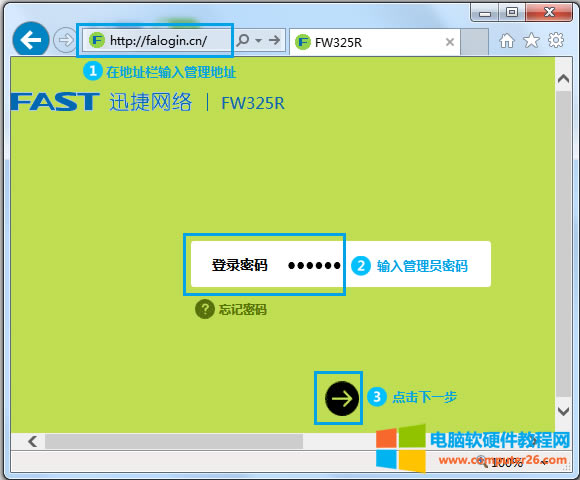Open the browser Home icon
Image resolution: width=580 pixels, height=480 pixels.
(x=507, y=41)
